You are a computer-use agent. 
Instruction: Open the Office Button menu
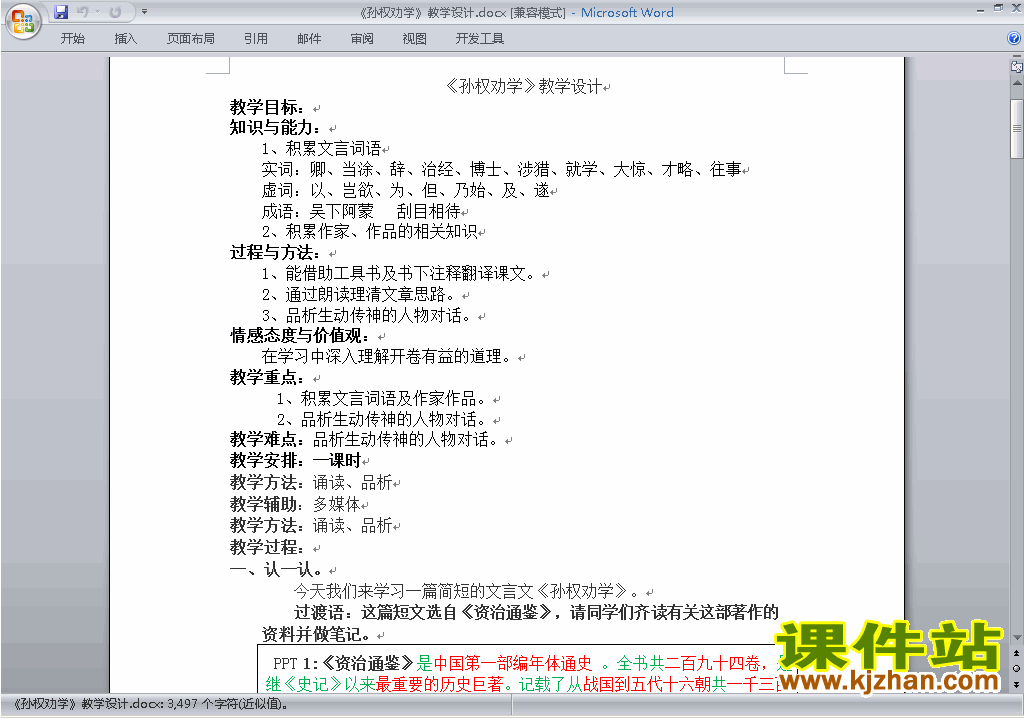point(23,21)
